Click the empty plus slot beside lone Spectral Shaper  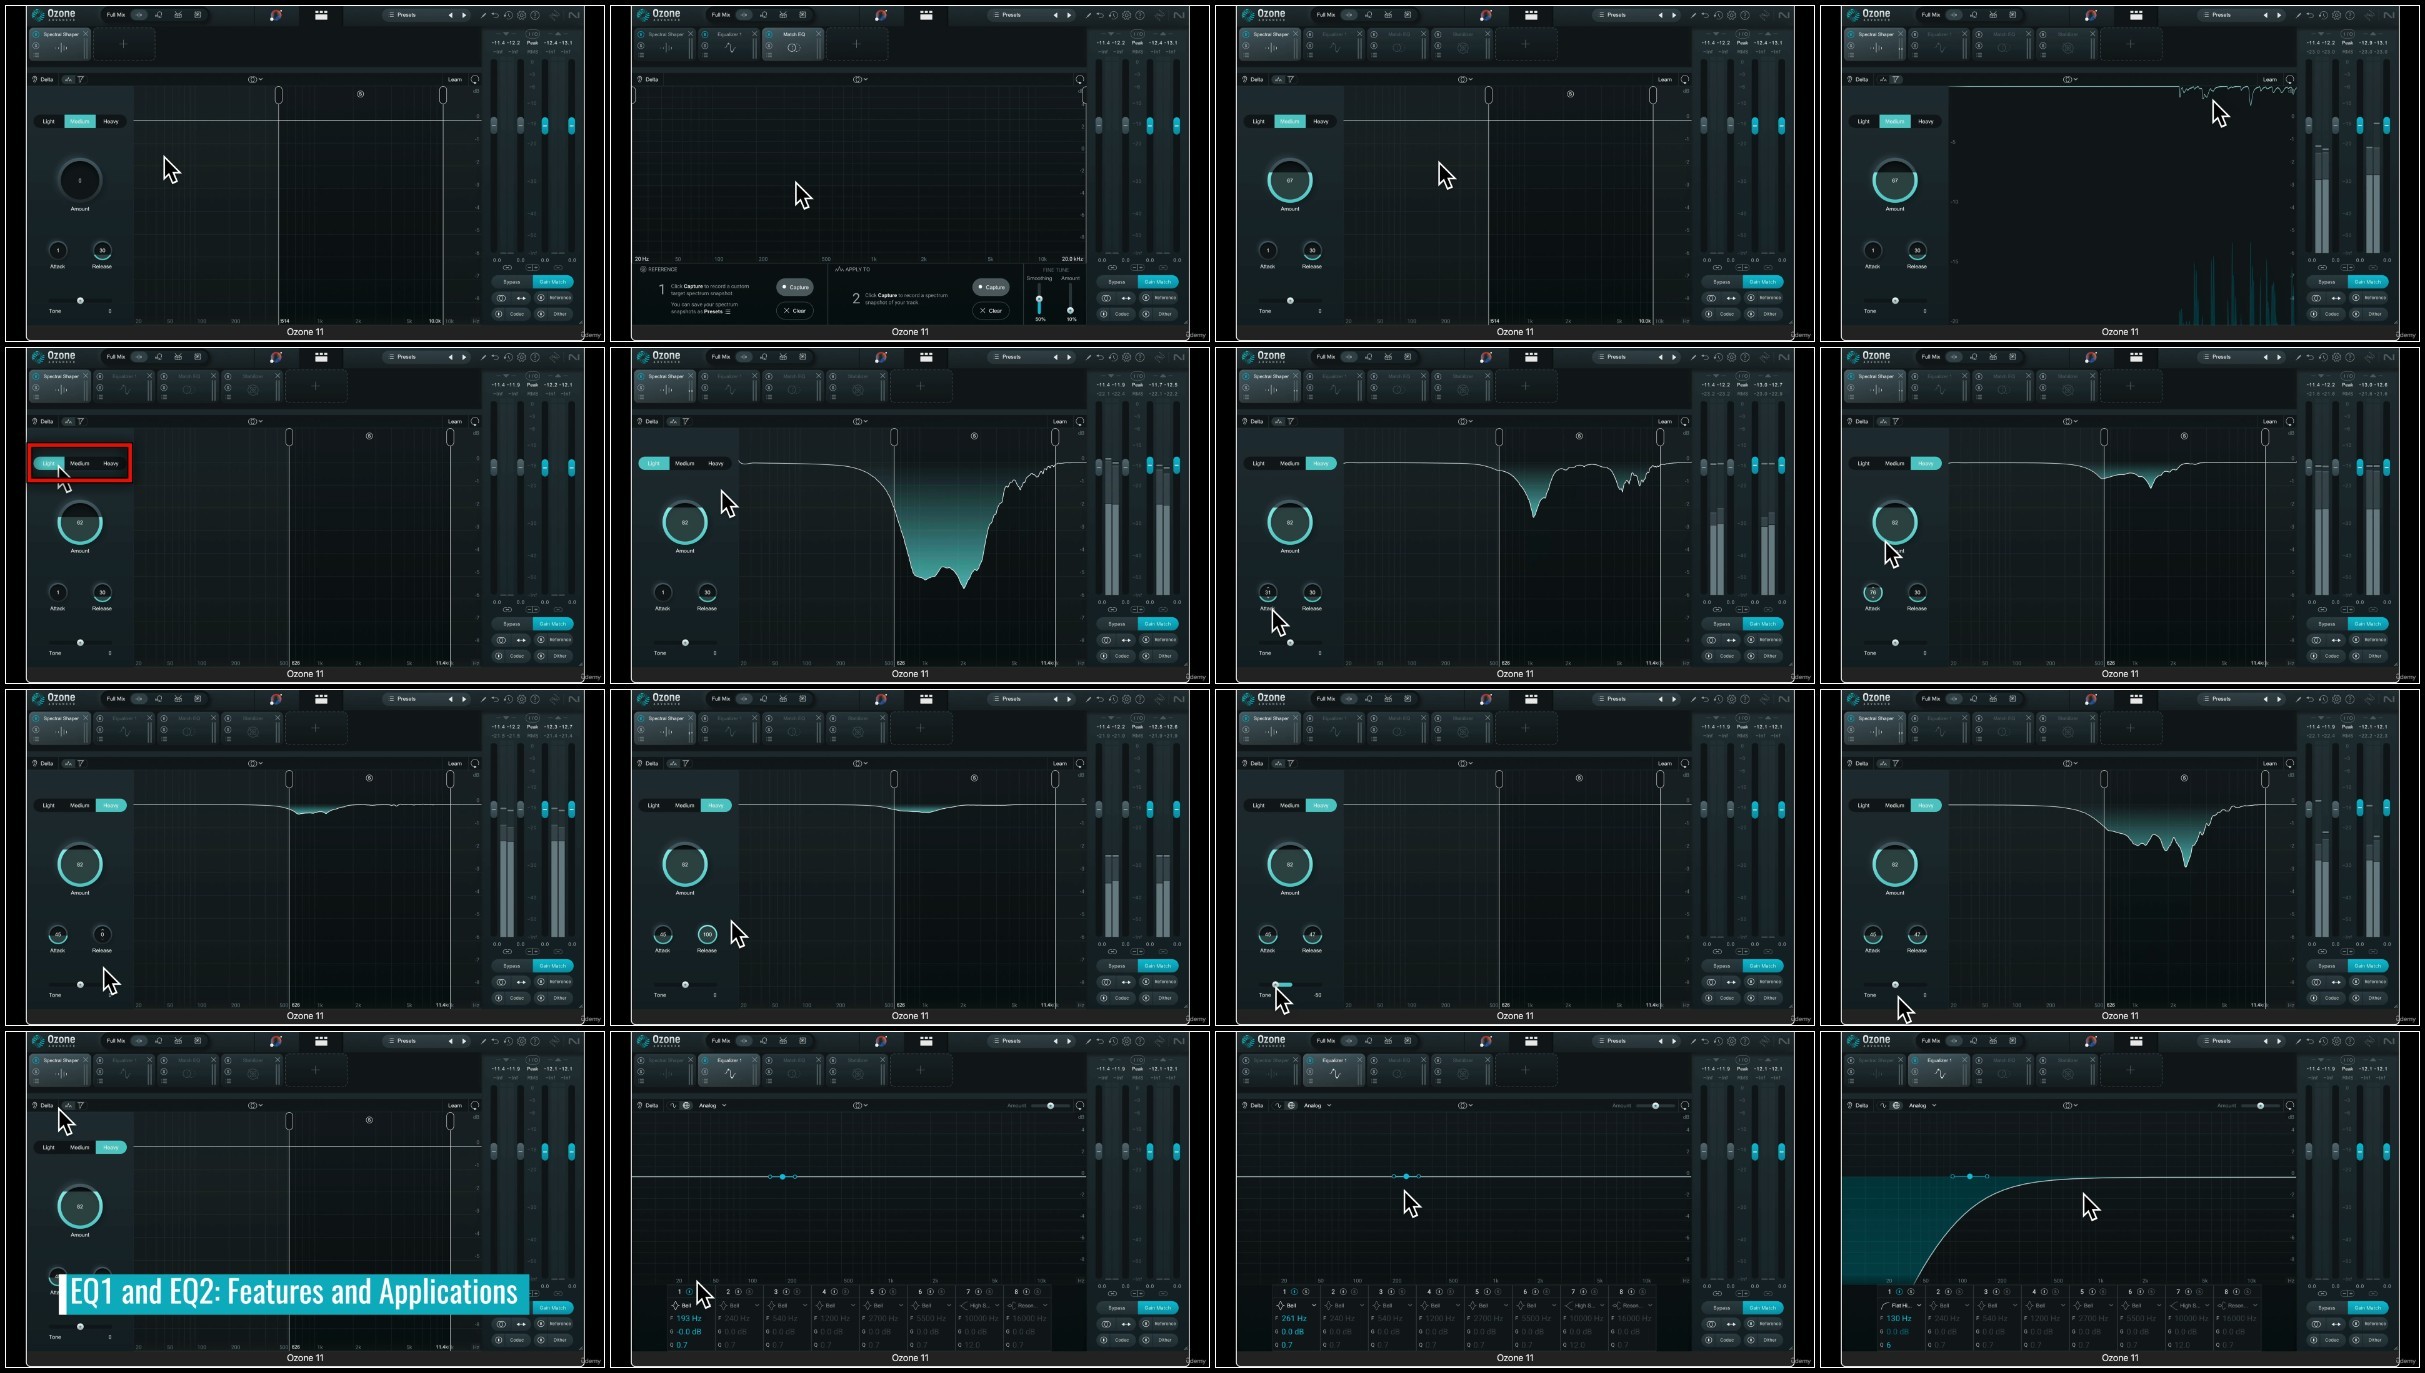click(124, 44)
